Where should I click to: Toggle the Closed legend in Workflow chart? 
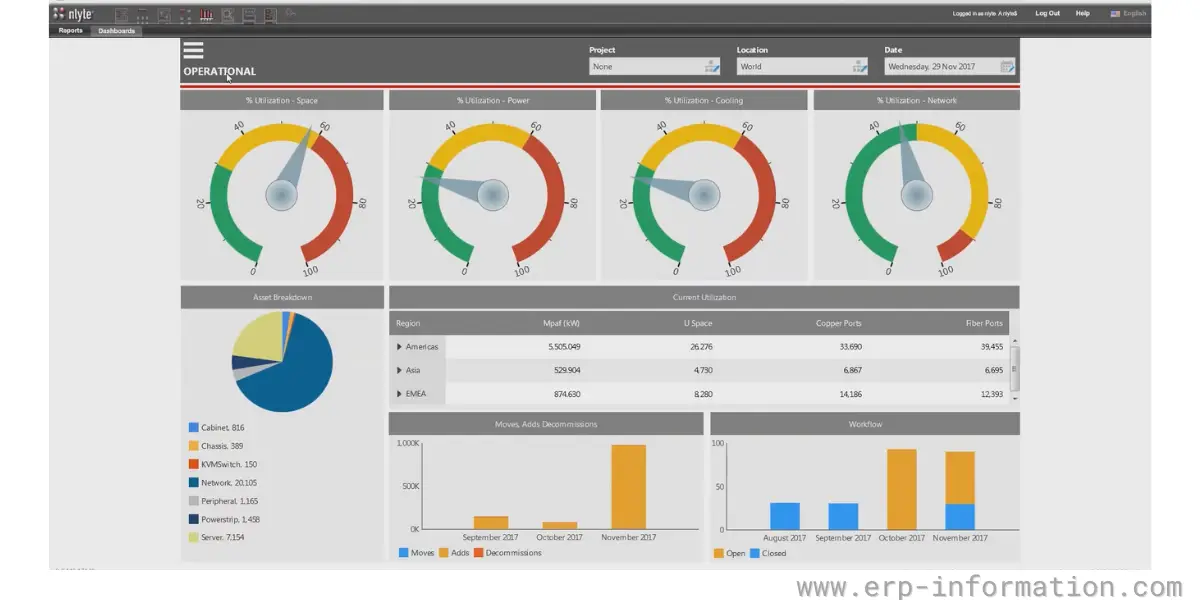tap(767, 553)
